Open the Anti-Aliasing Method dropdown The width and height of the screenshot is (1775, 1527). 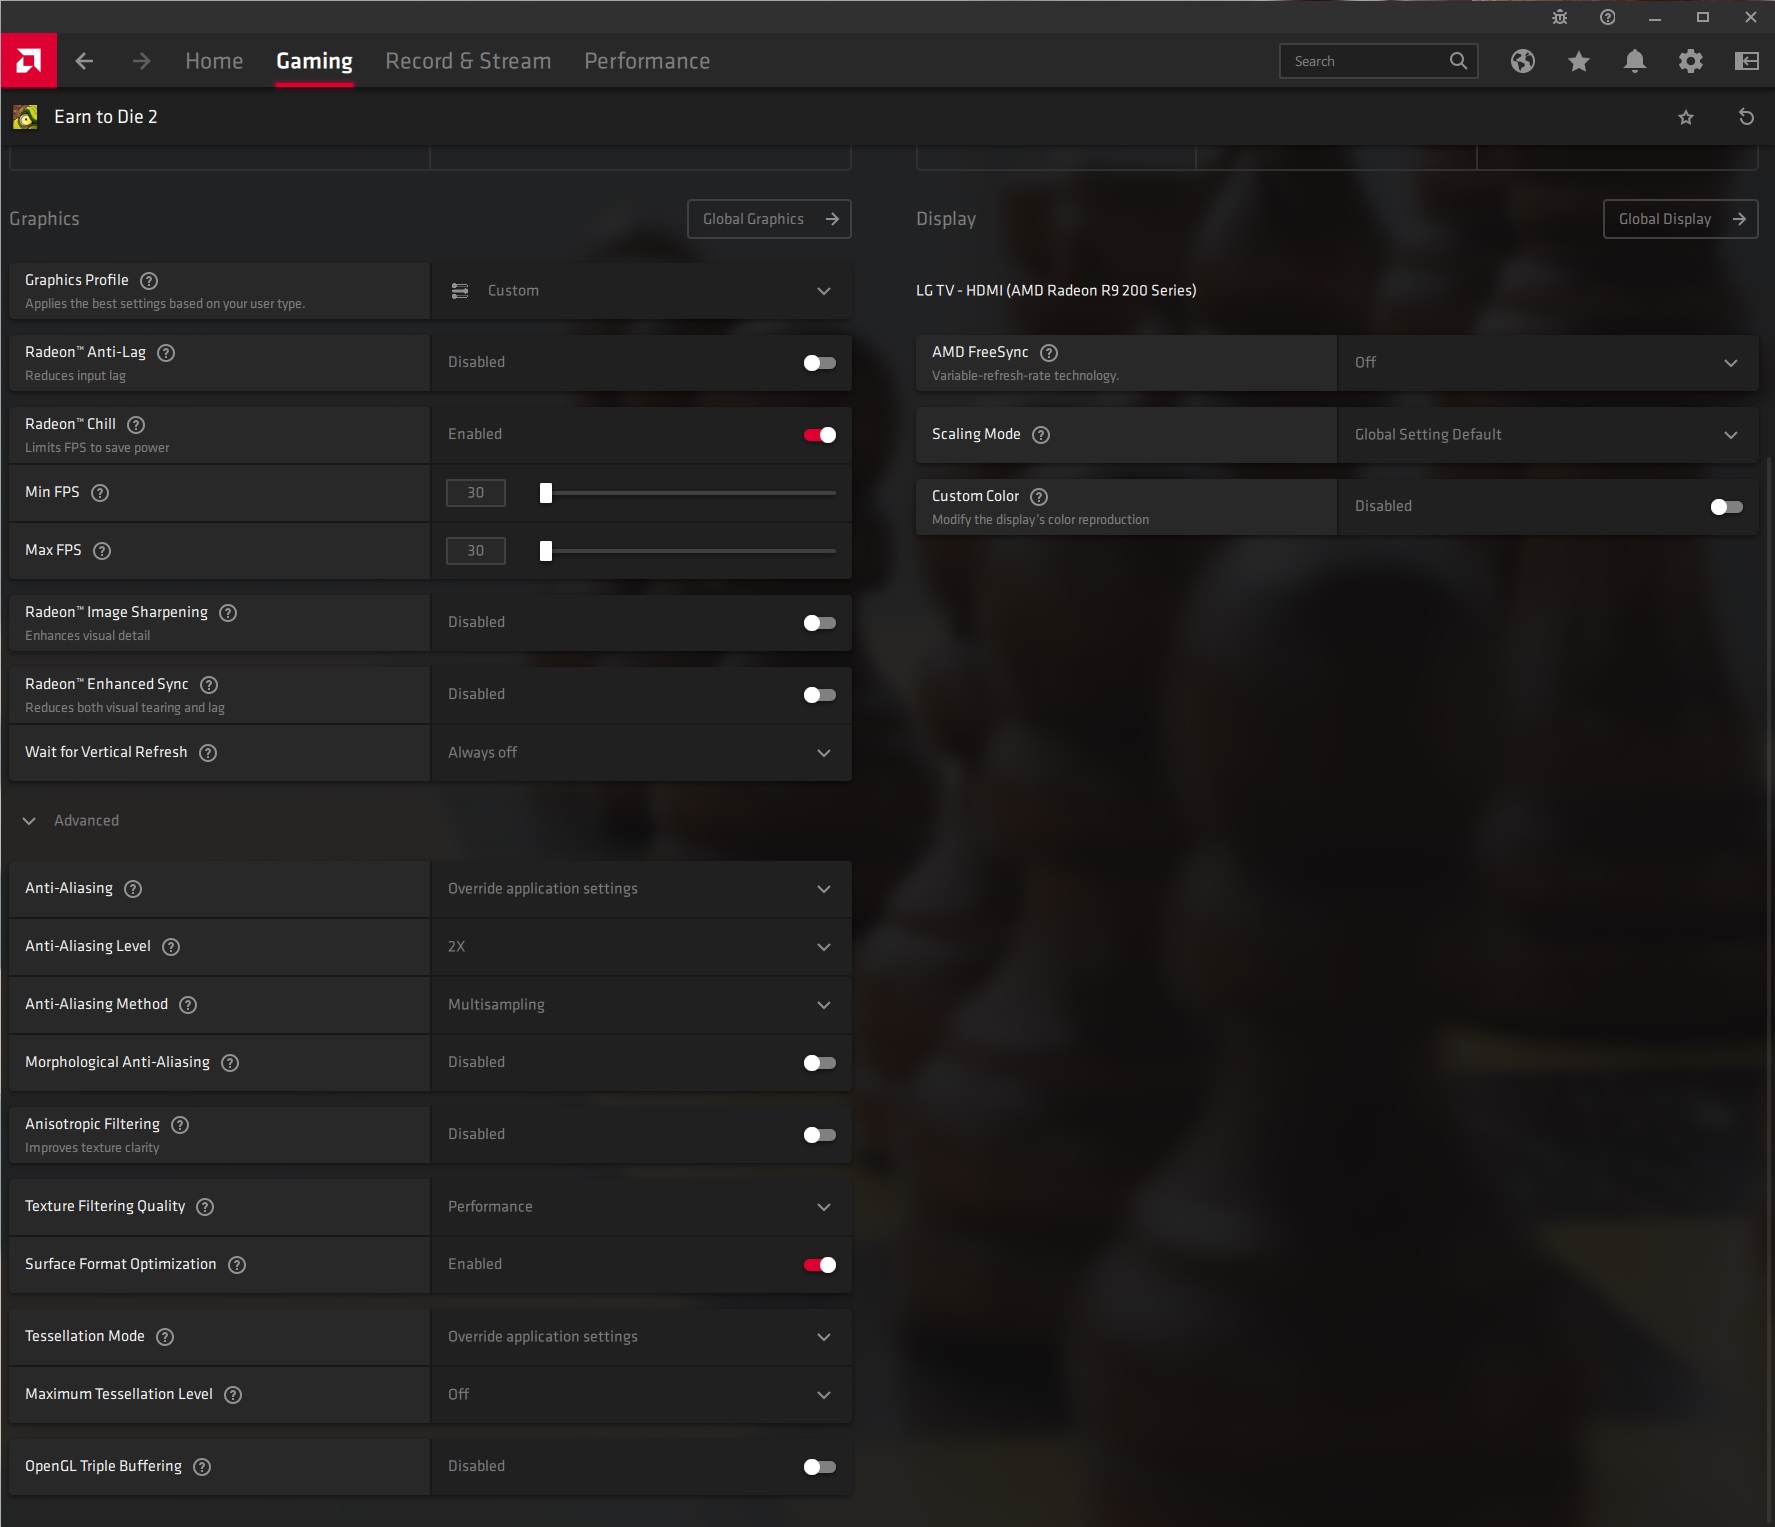[x=641, y=1005]
